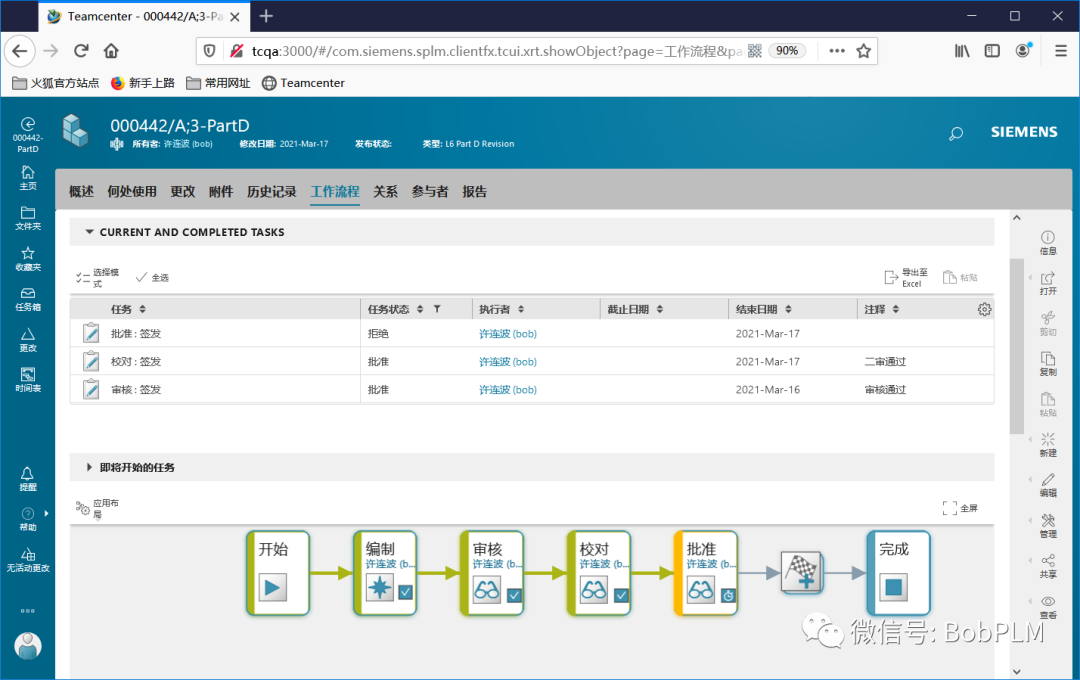1080x680 pixels.
Task: Open the user avatar profile icon
Action: point(28,646)
